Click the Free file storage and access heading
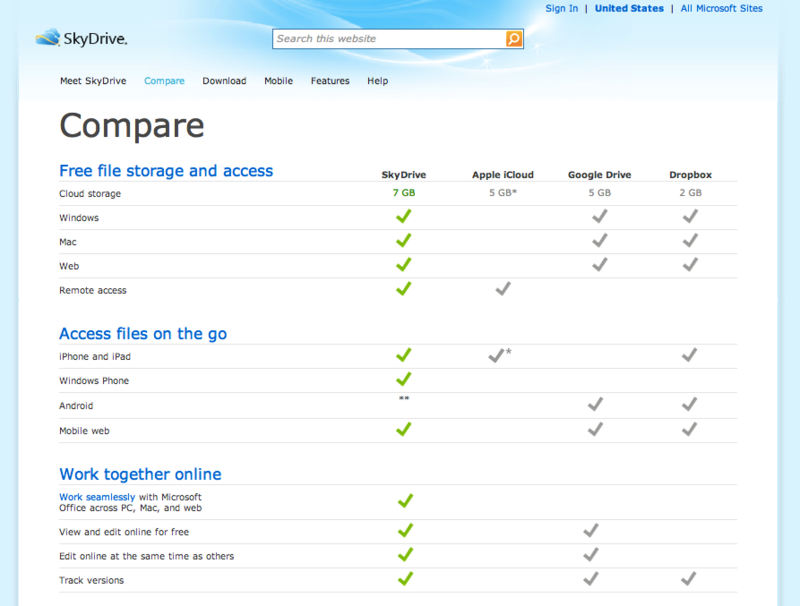The height and width of the screenshot is (606, 800). point(166,170)
